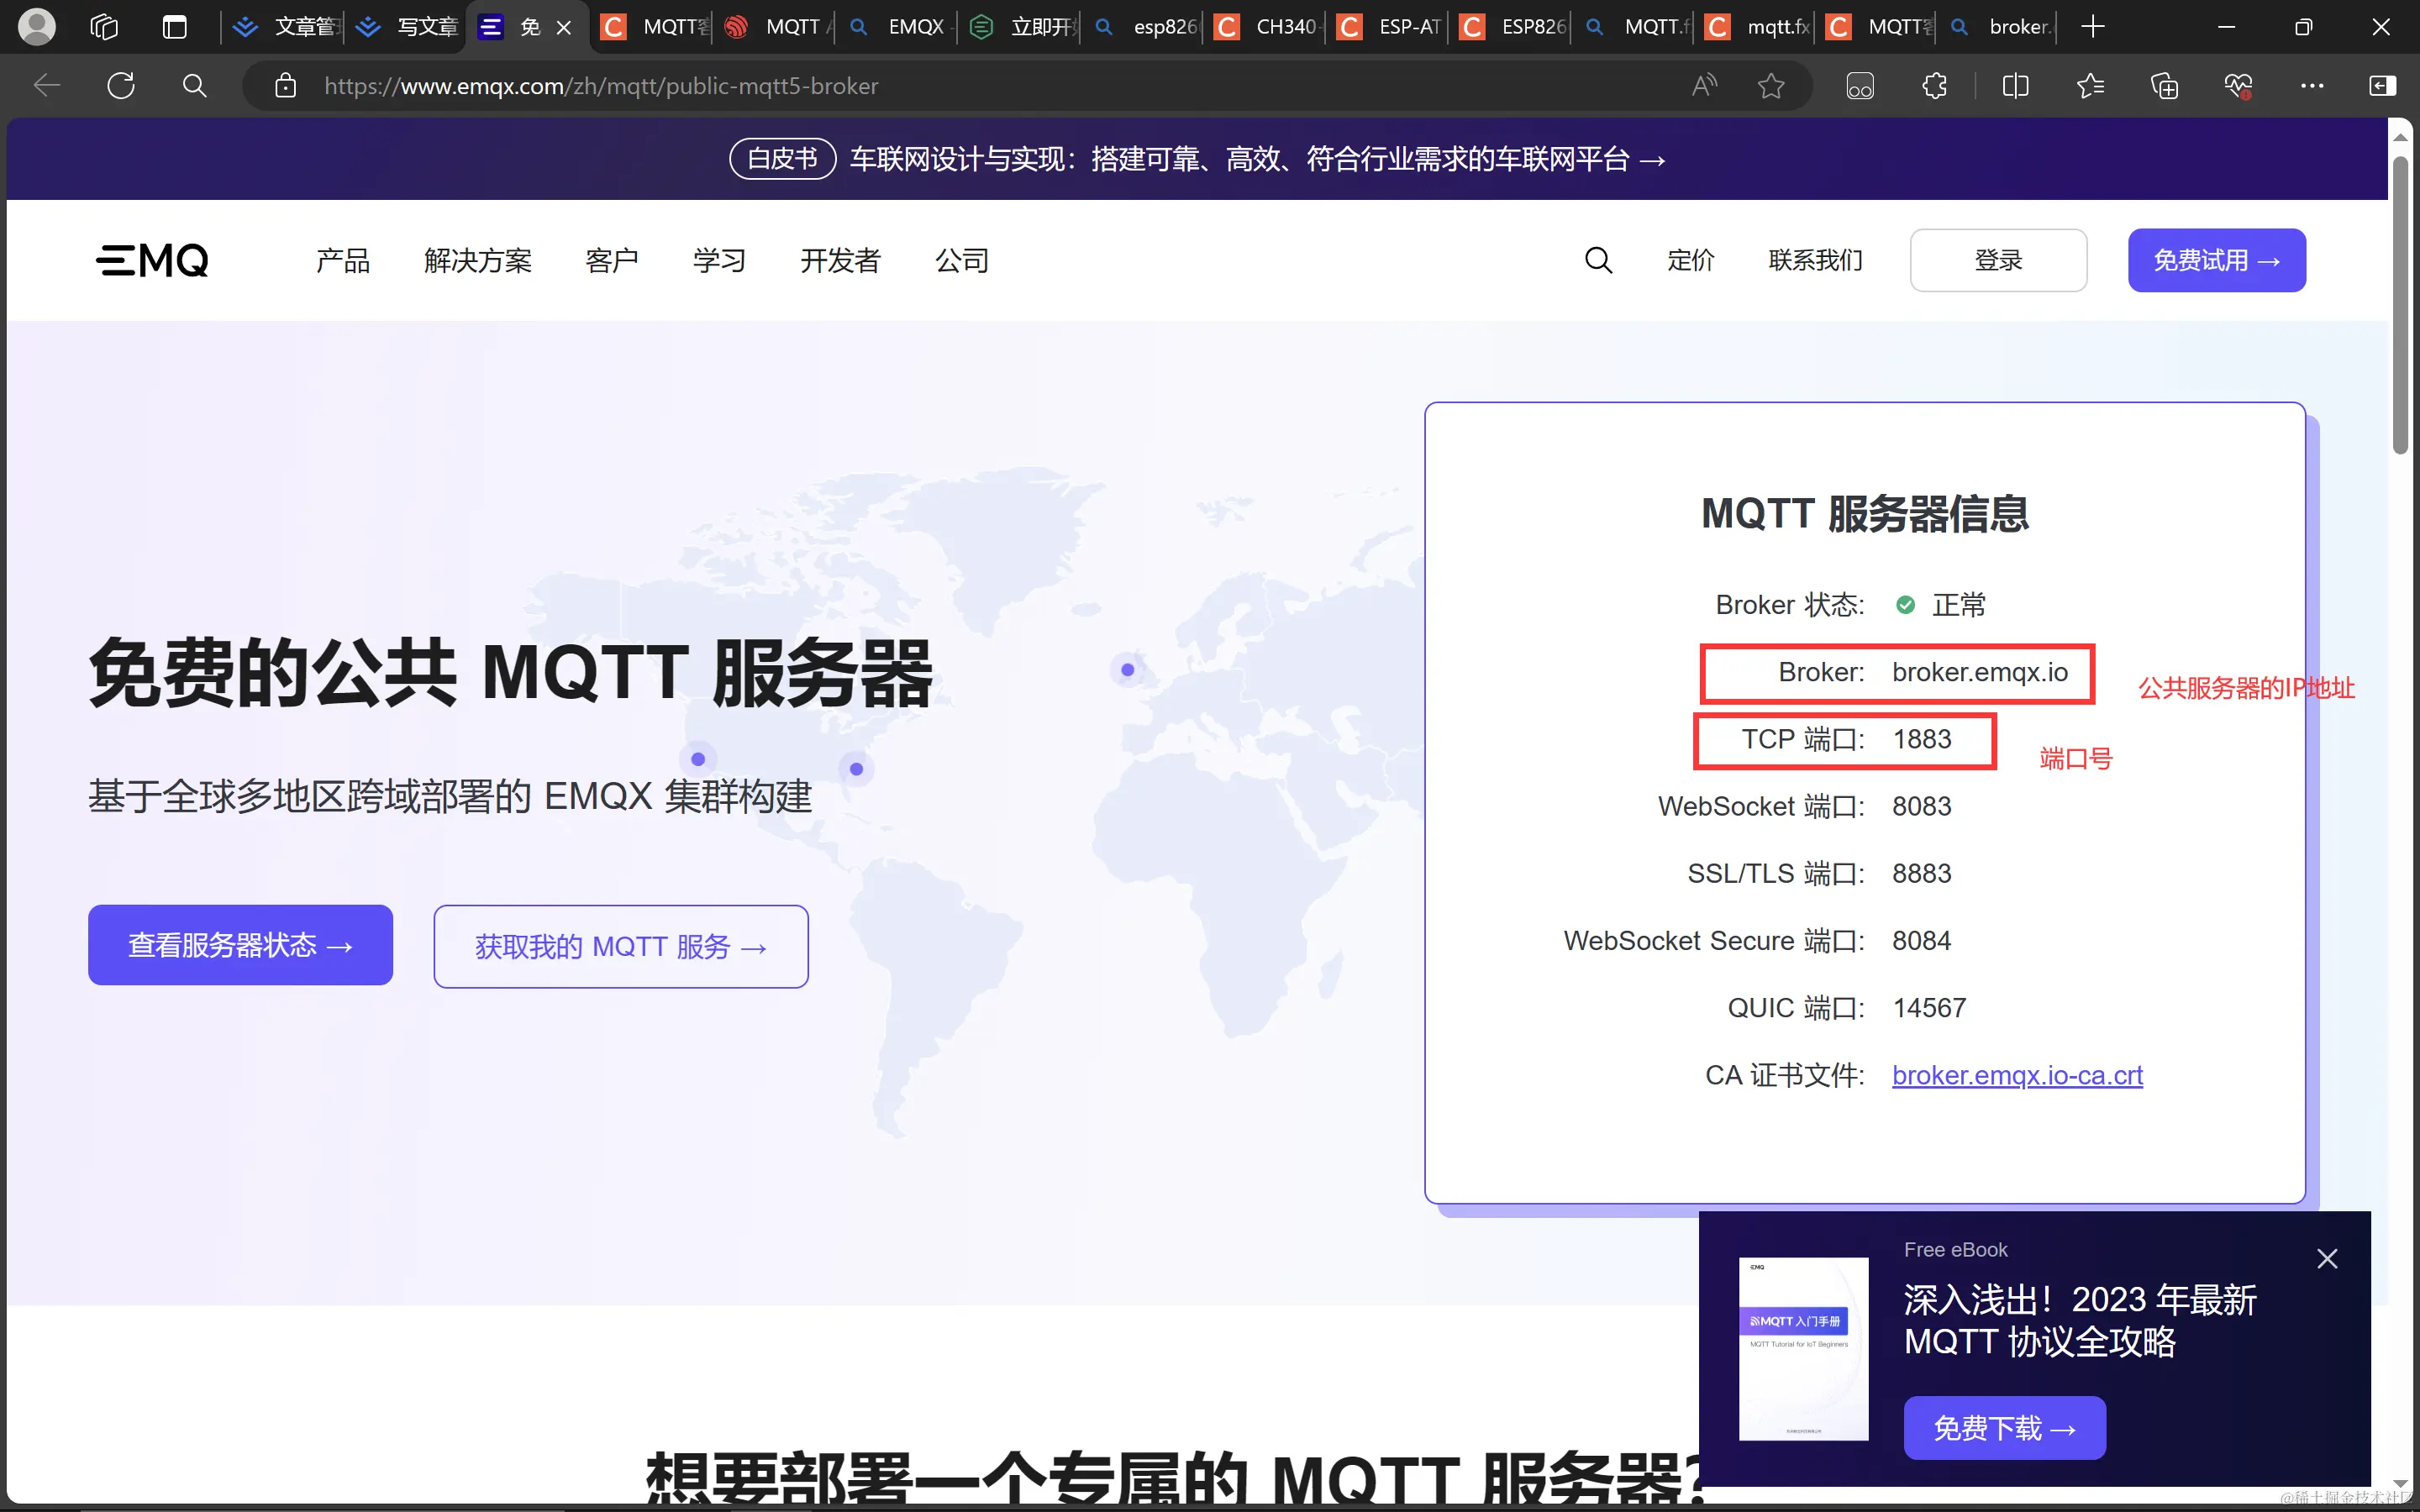This screenshot has height=1512, width=2420.
Task: Click the address bar search icon
Action: pos(195,86)
